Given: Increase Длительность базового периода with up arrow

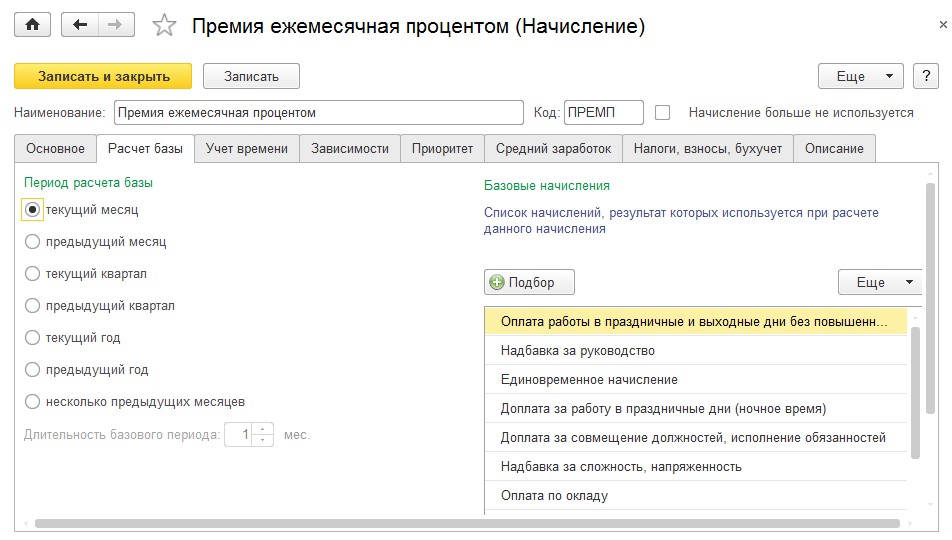Looking at the screenshot, I should [x=262, y=429].
